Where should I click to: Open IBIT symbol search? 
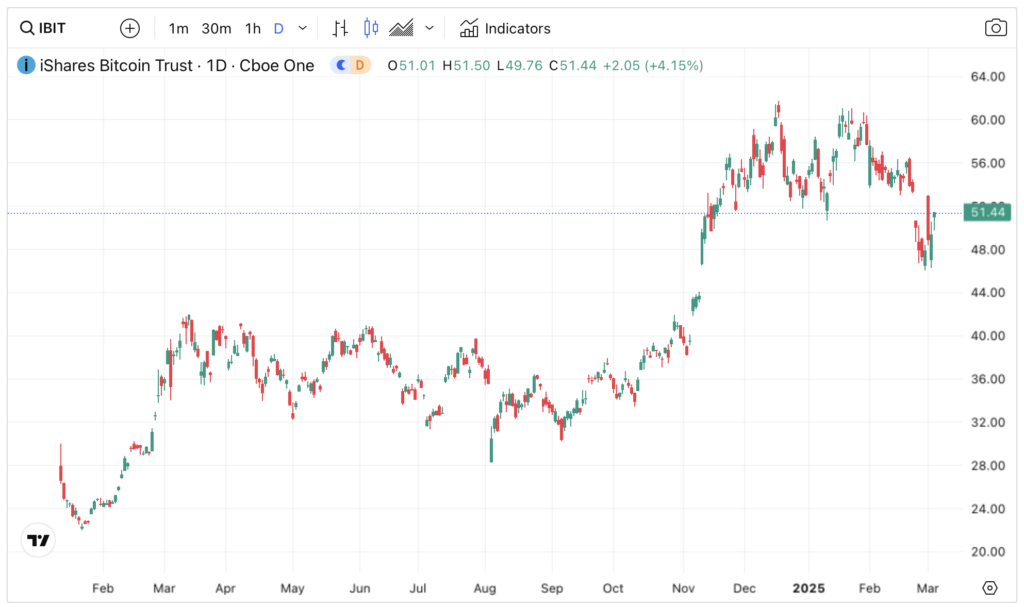point(43,28)
